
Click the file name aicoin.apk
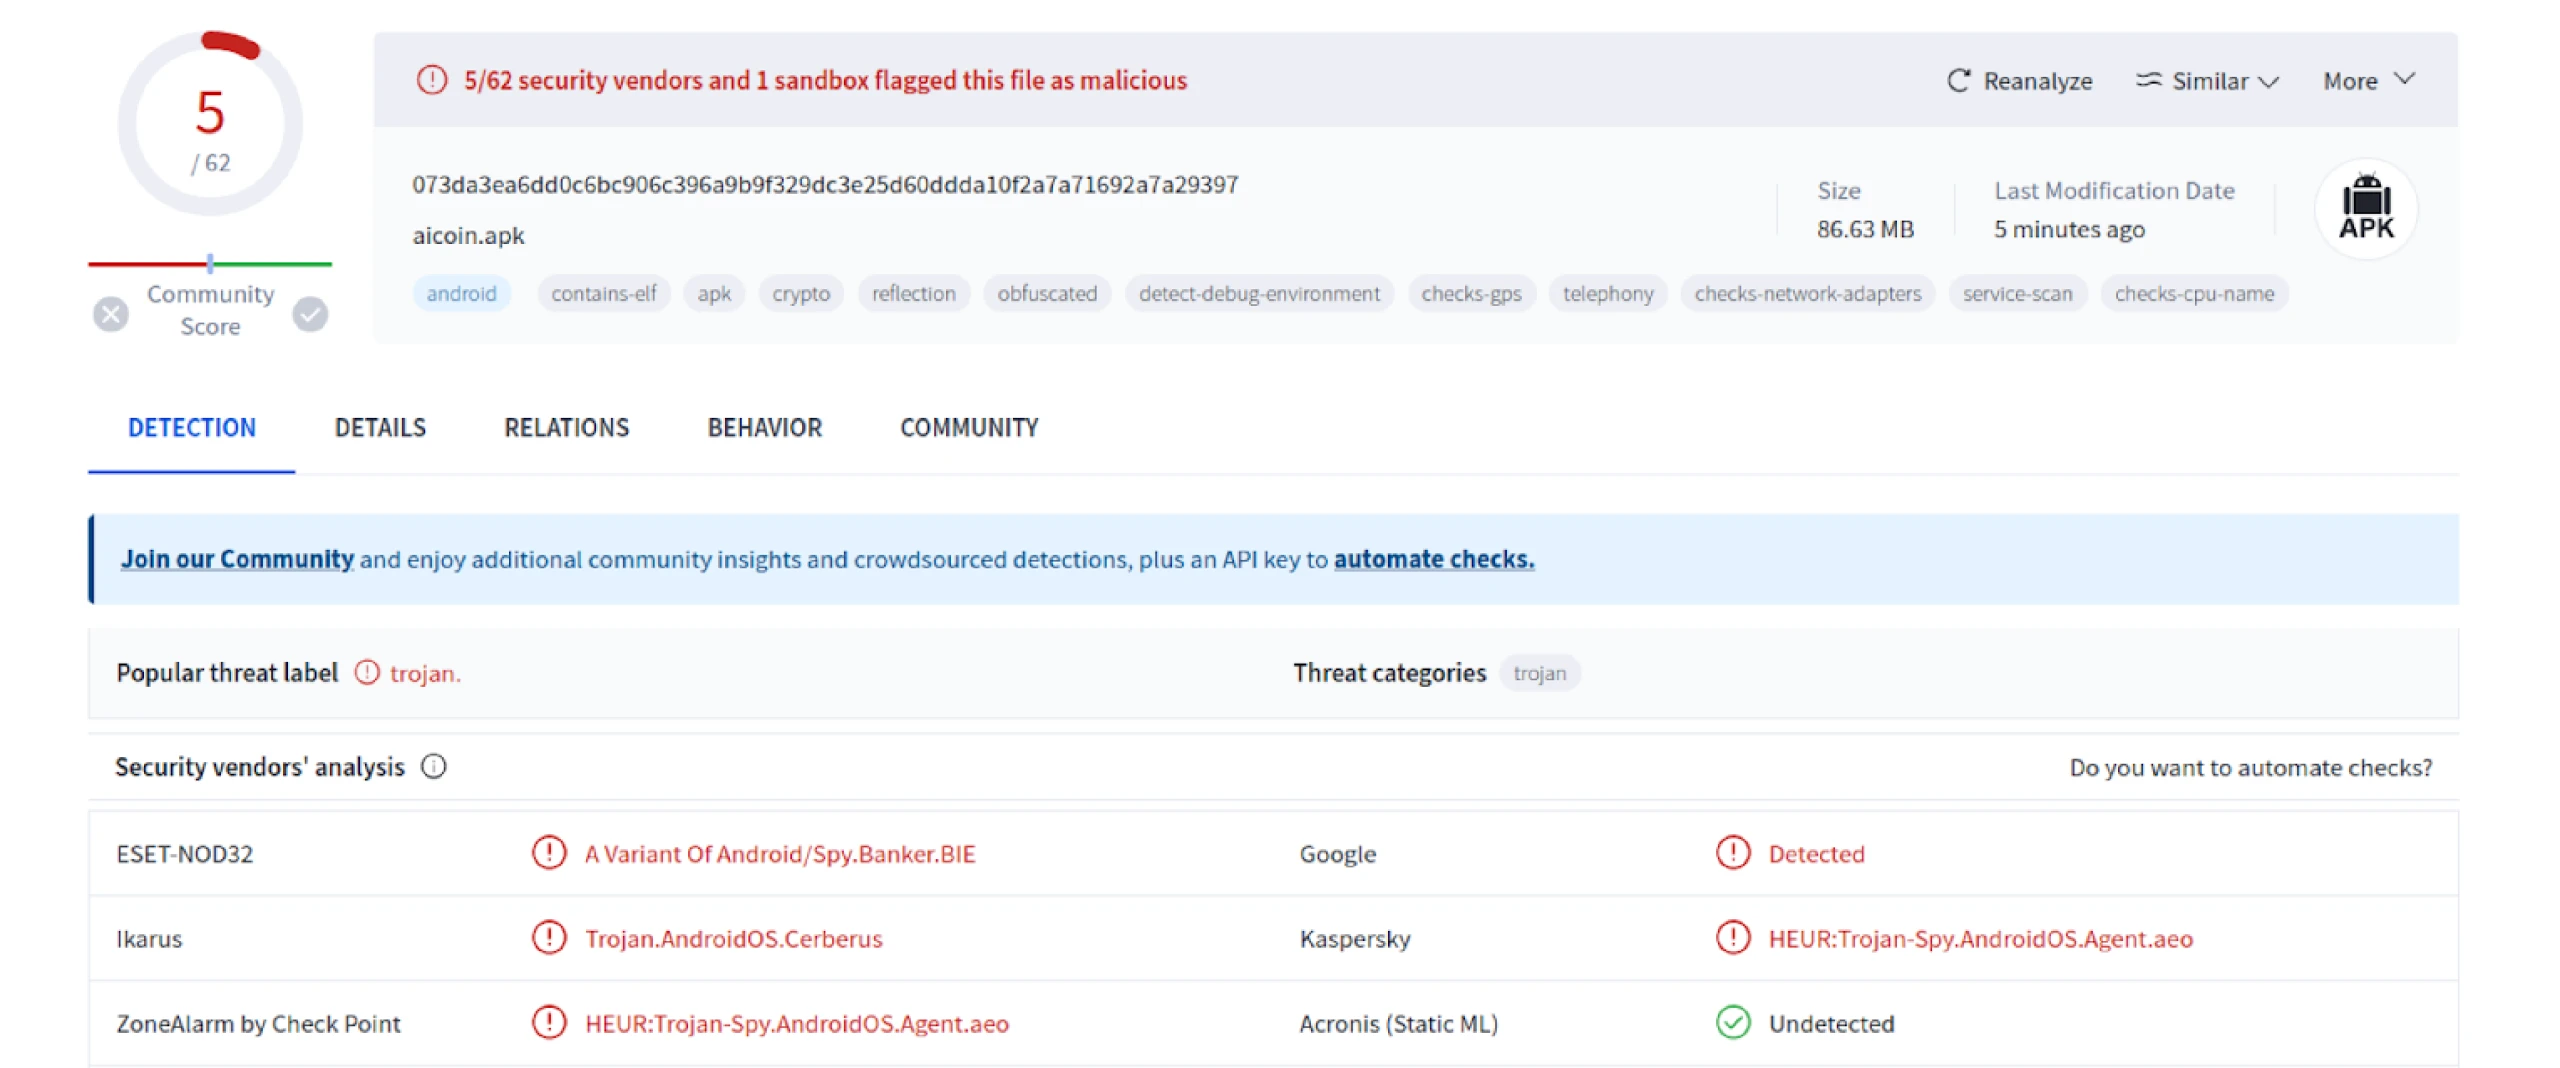[x=468, y=236]
